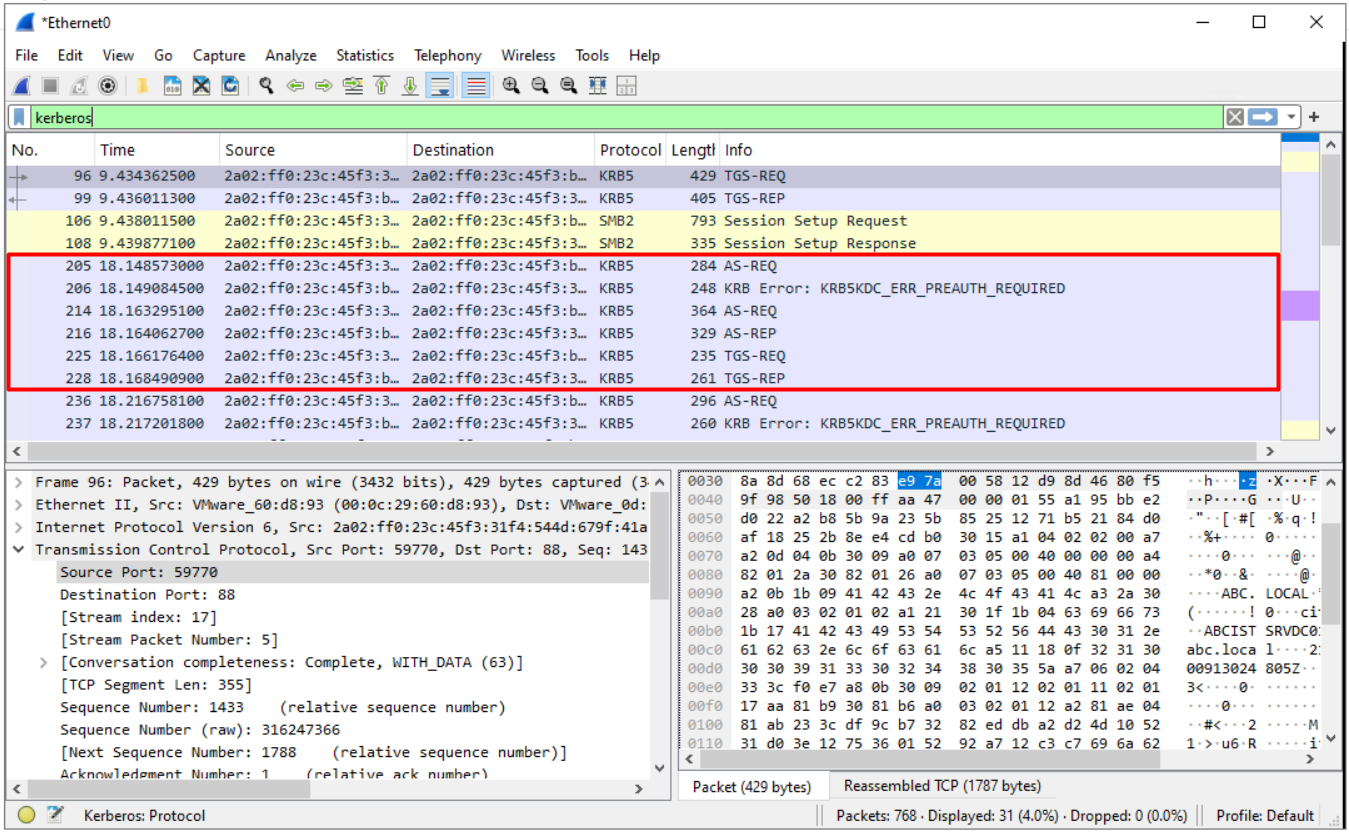1349x832 pixels.
Task: Find a packet with the magnifier icon
Action: (266, 86)
